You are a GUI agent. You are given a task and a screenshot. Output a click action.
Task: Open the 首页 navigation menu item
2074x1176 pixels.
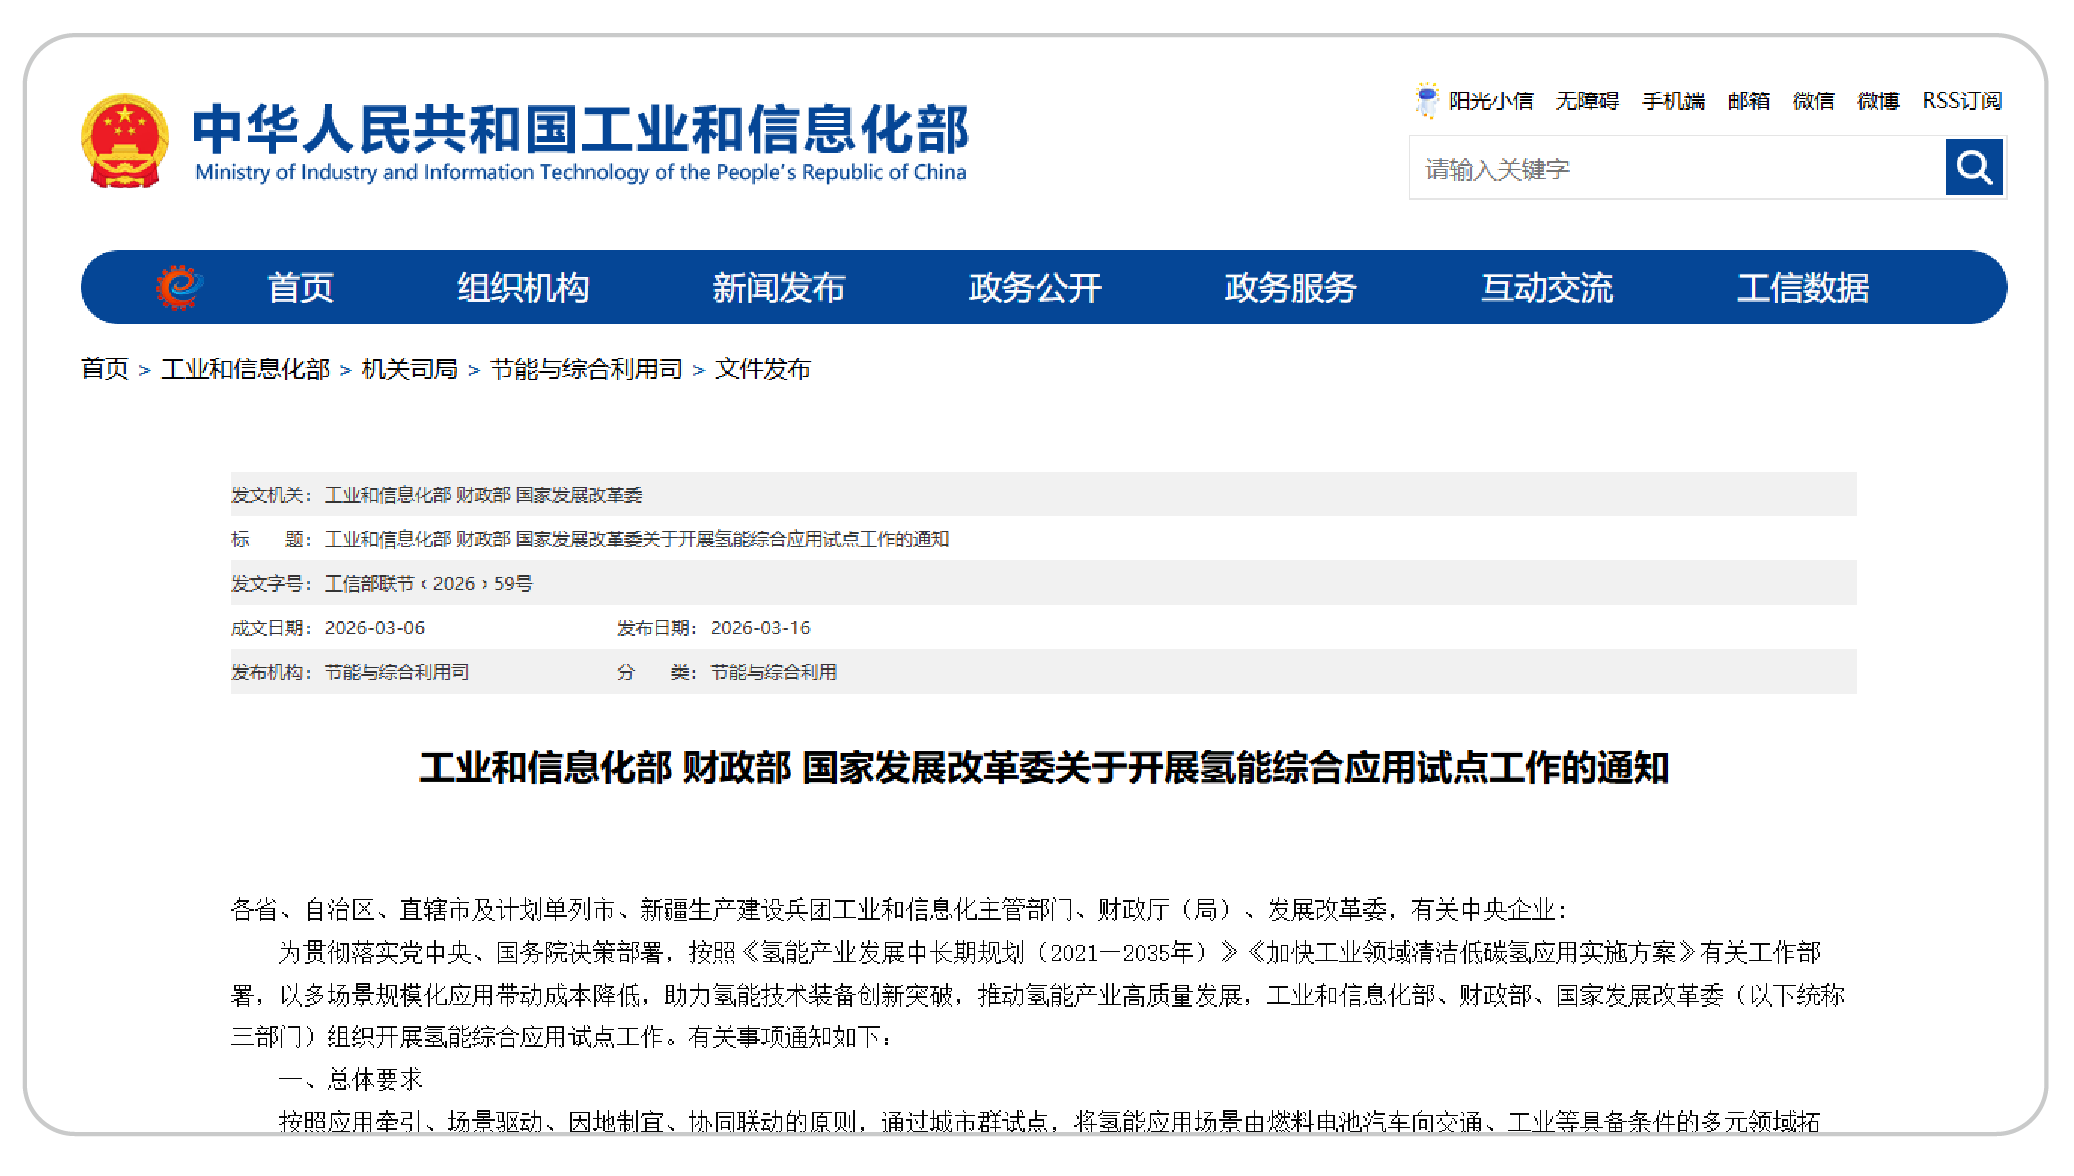(x=300, y=288)
